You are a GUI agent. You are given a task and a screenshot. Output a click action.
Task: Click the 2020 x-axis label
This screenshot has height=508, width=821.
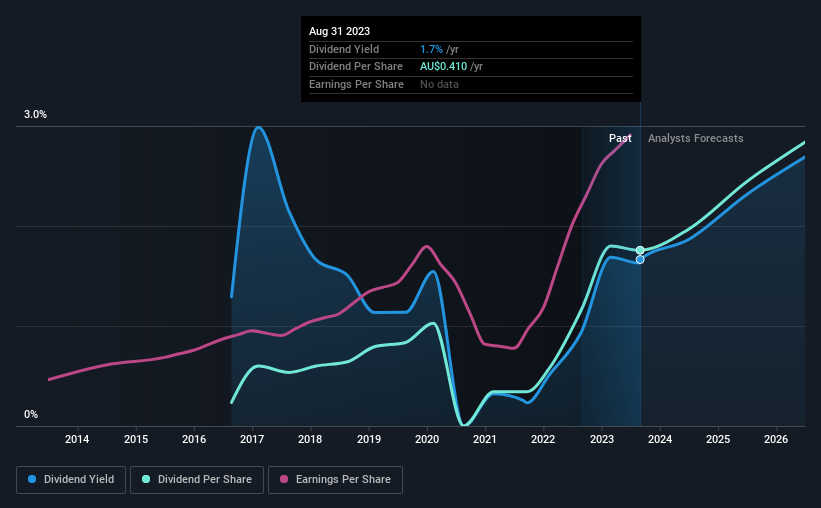point(427,439)
